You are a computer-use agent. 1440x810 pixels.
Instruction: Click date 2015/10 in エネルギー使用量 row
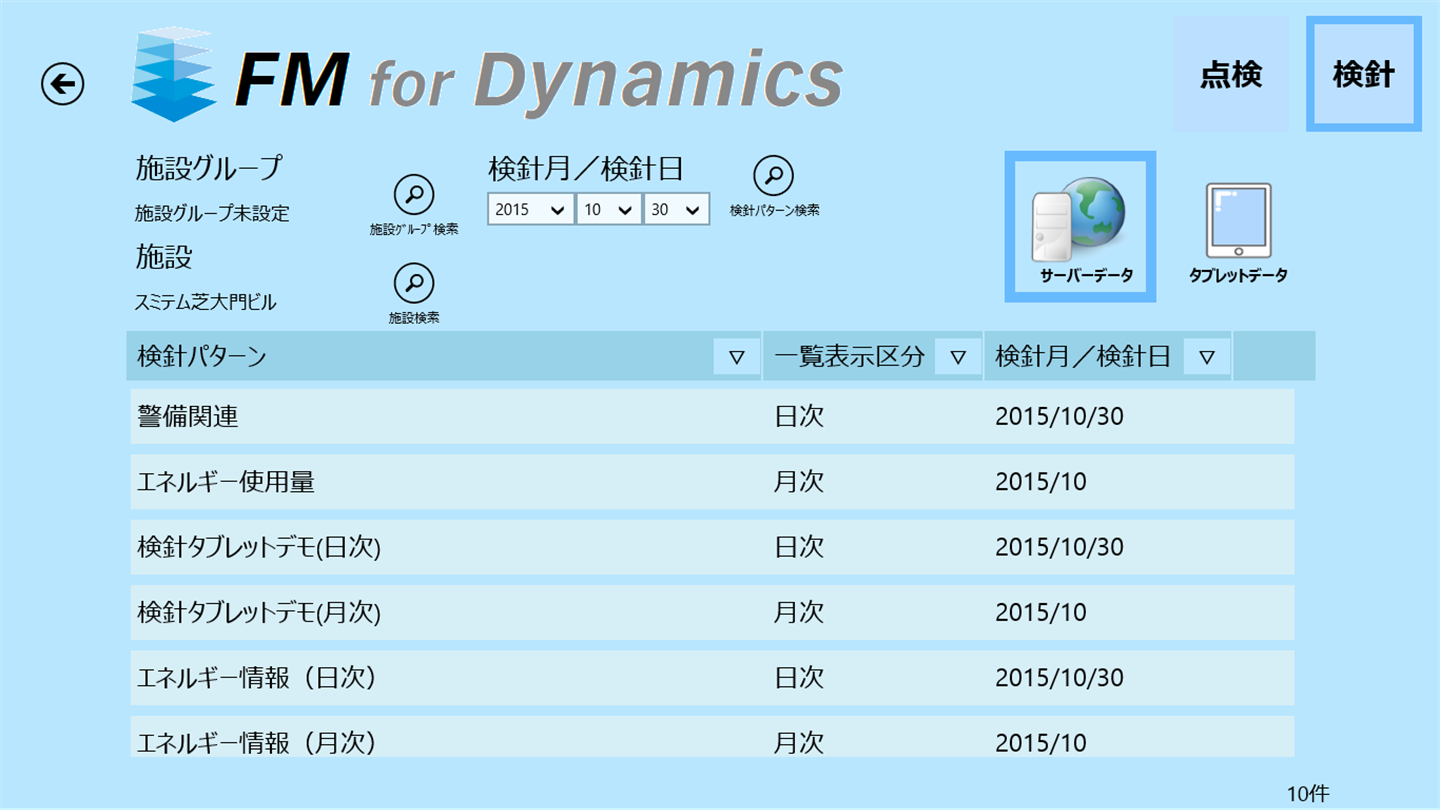[x=1041, y=482]
